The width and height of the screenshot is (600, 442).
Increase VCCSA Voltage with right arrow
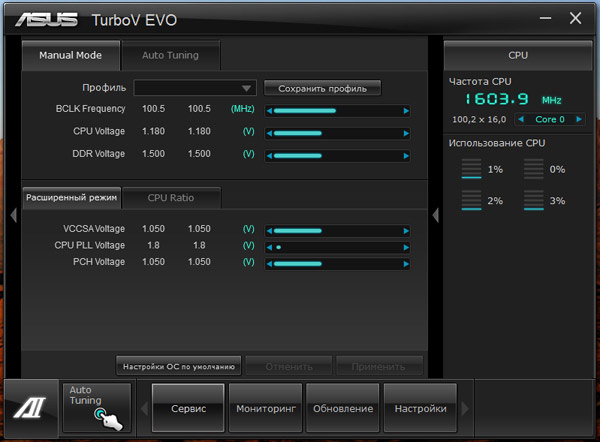coord(406,231)
